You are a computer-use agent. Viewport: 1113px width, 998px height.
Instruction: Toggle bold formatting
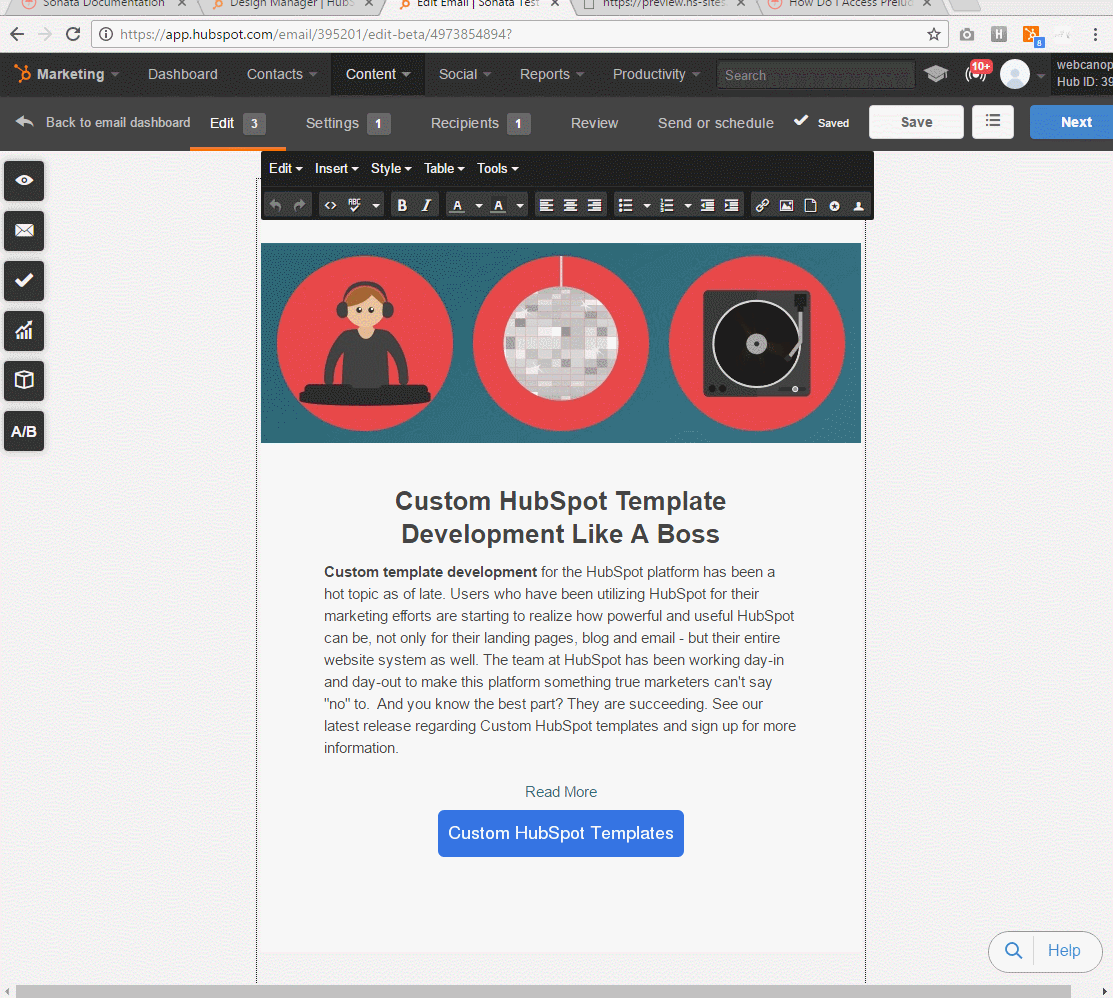pyautogui.click(x=402, y=206)
